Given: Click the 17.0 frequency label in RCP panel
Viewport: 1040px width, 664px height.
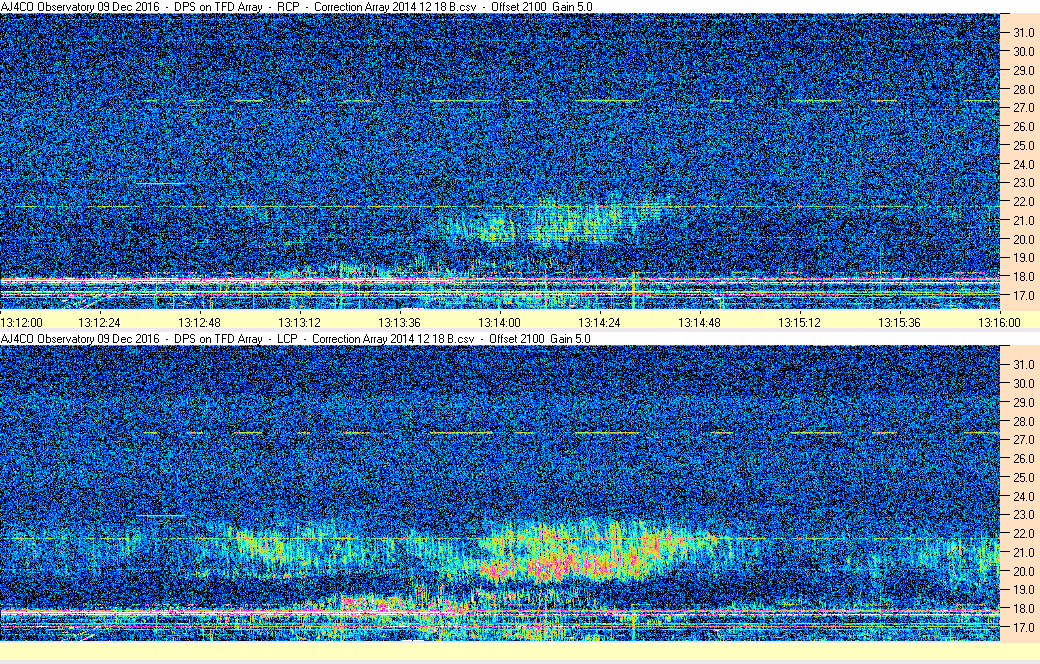Looking at the screenshot, I should pyautogui.click(x=1023, y=295).
